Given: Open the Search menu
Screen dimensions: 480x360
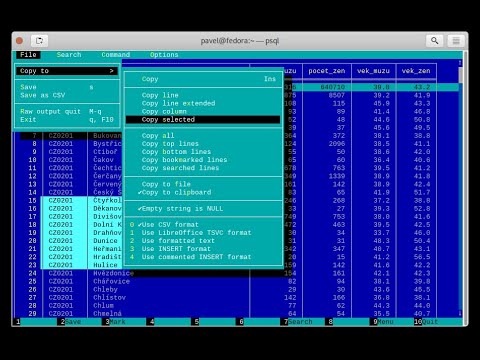Looking at the screenshot, I should [69, 55].
